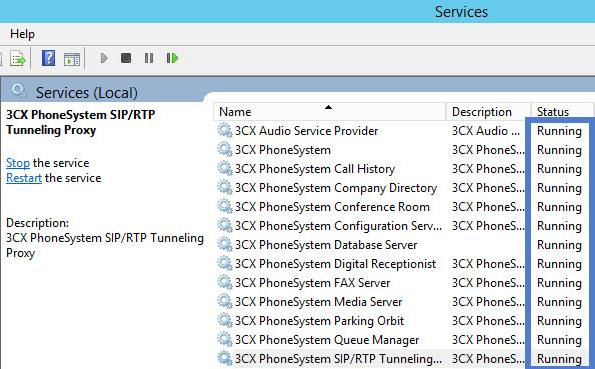Click Running status of Queue Manager row
Image resolution: width=595 pixels, height=369 pixels.
pyautogui.click(x=559, y=340)
